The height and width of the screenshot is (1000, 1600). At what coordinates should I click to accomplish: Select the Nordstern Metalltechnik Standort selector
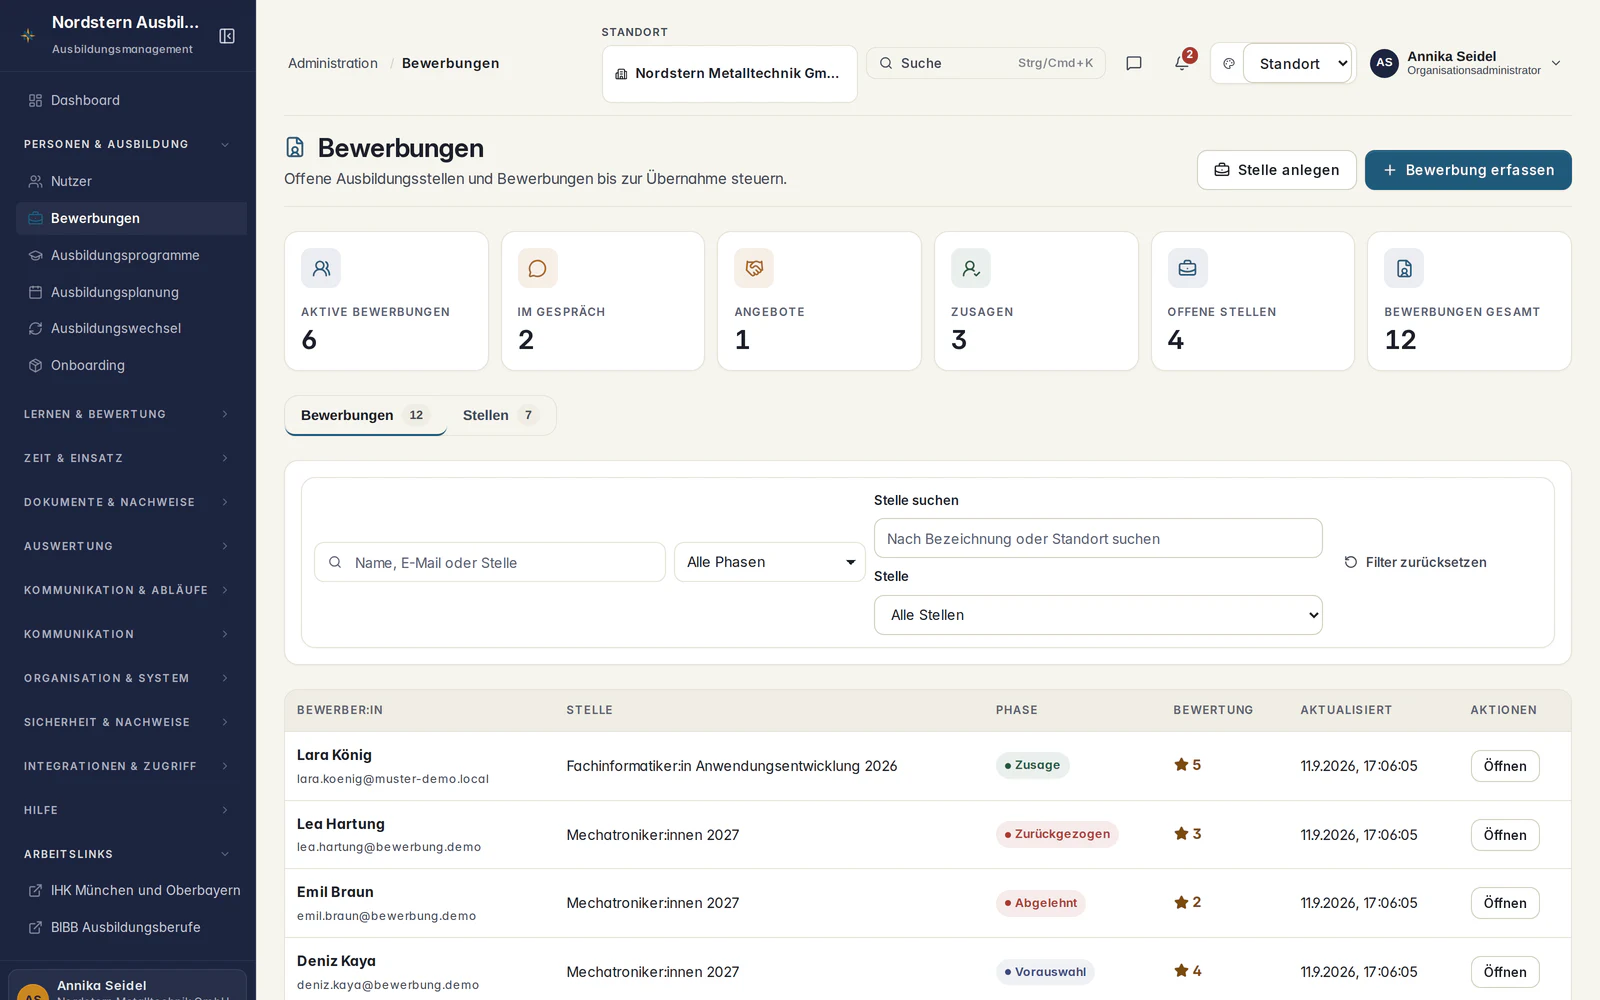pyautogui.click(x=730, y=73)
